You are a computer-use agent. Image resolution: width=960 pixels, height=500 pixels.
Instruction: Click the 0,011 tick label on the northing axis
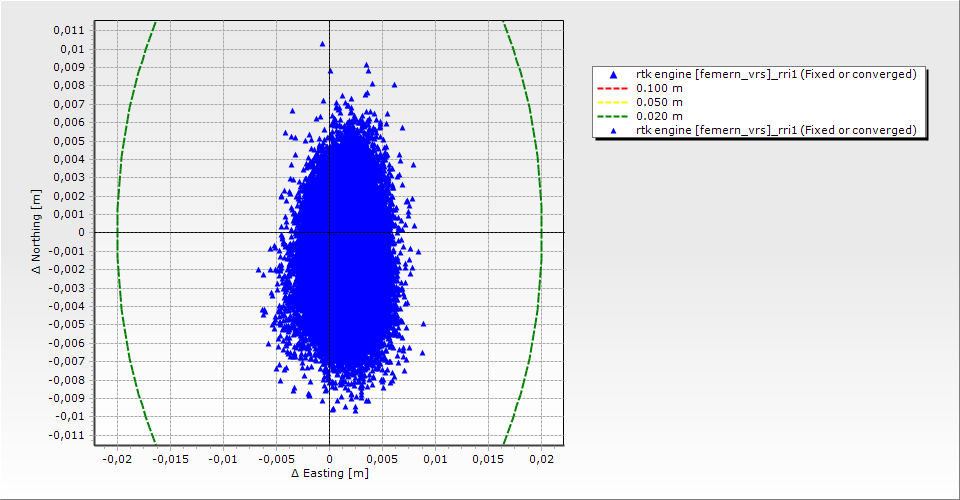coord(69,30)
